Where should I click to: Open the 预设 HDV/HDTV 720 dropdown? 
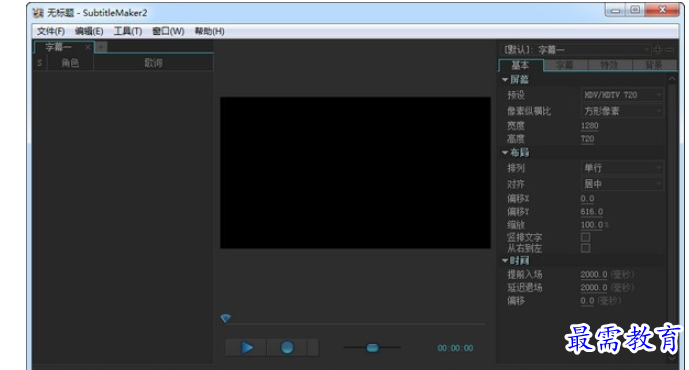point(622,95)
